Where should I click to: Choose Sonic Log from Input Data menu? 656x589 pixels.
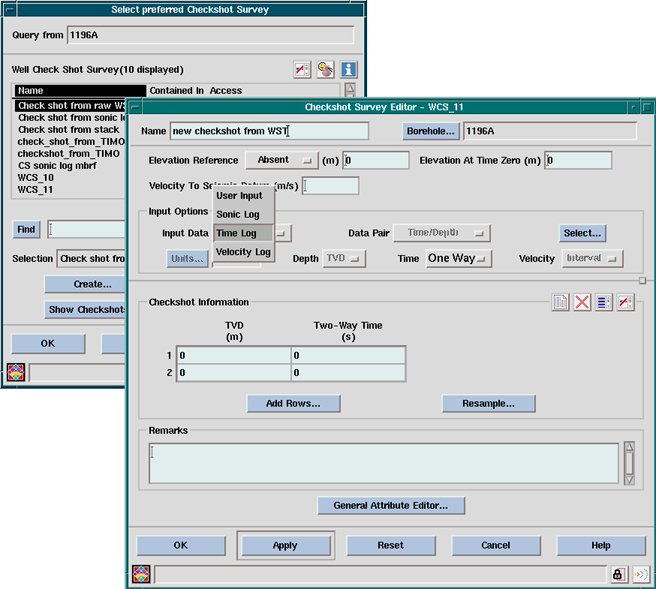click(243, 215)
